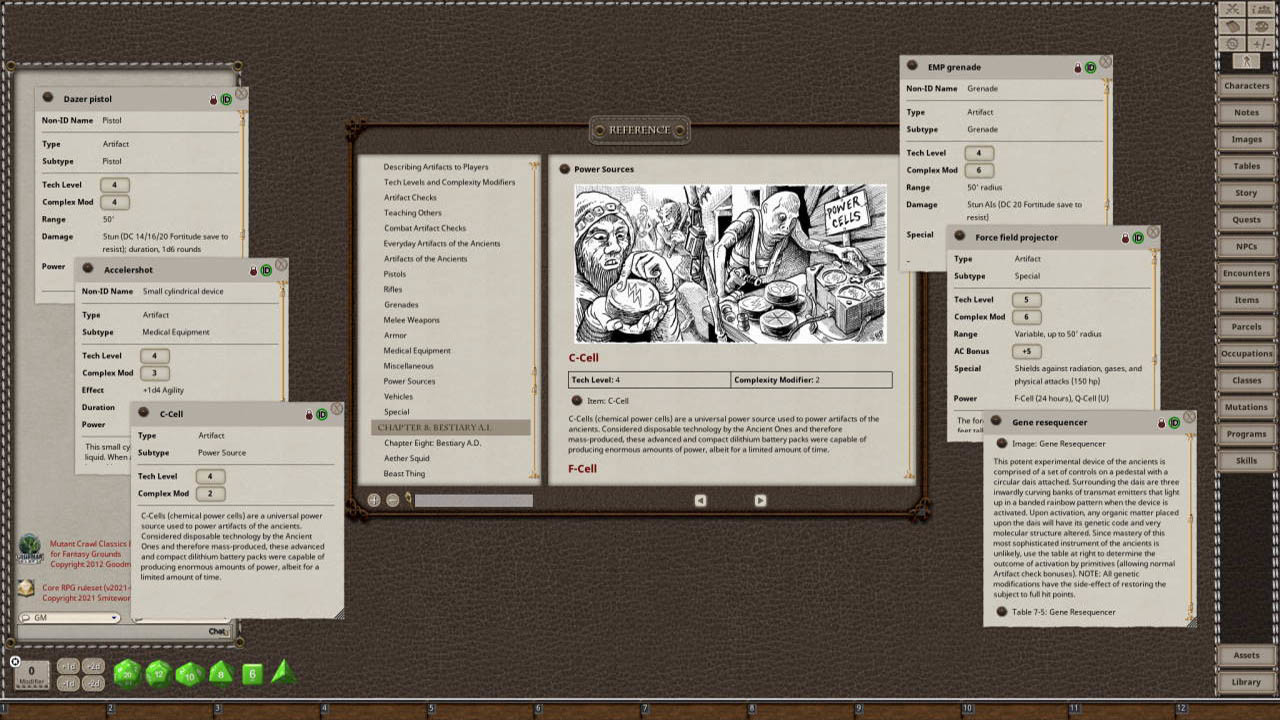Pick the green d6 die
Screen dimensions: 1280x720
coord(252,674)
